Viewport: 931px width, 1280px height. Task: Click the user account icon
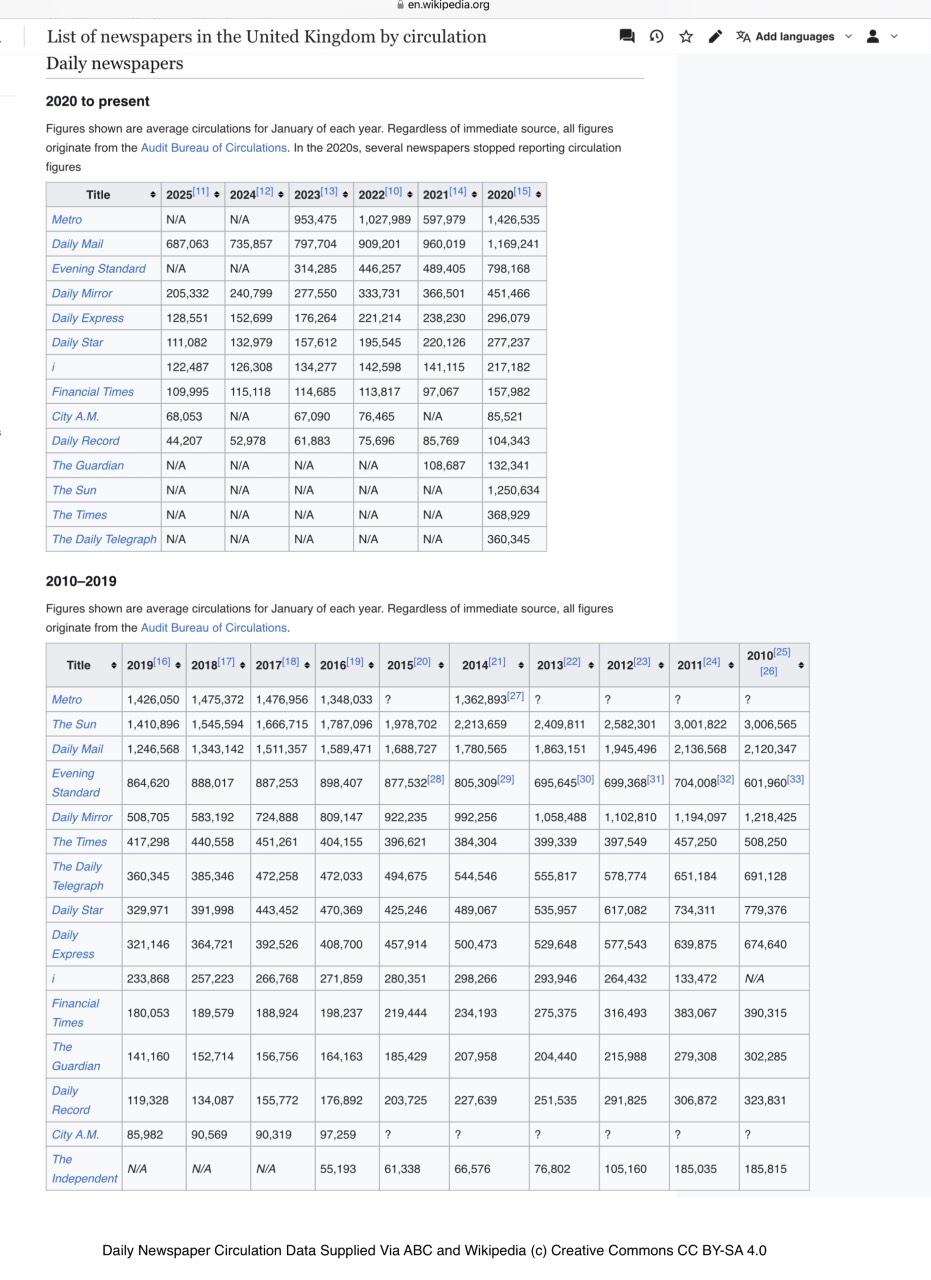pos(872,37)
